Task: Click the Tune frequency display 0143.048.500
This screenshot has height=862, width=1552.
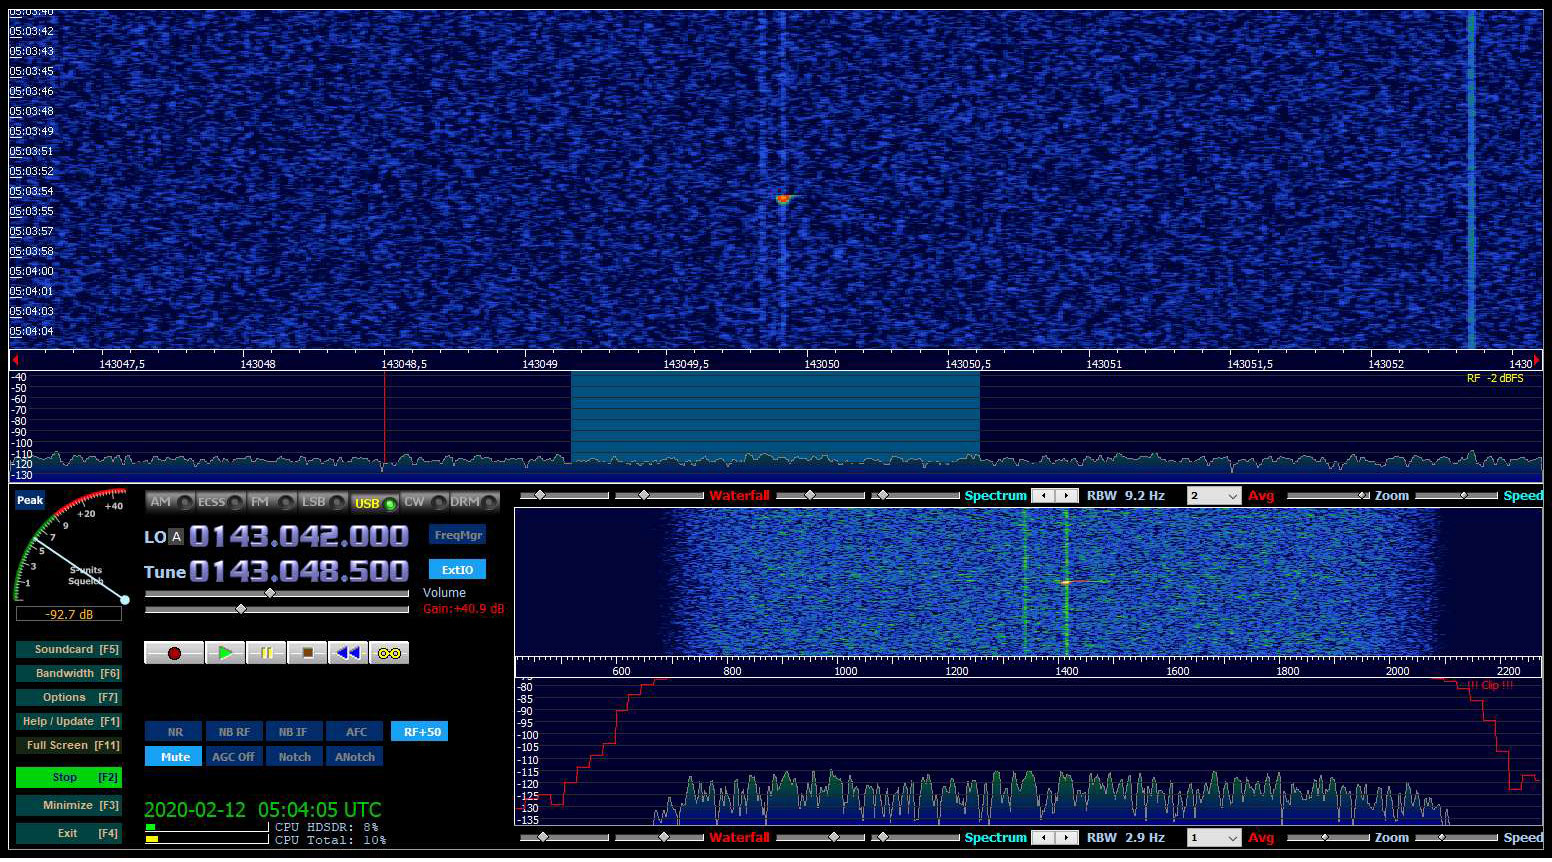Action: click(x=299, y=571)
